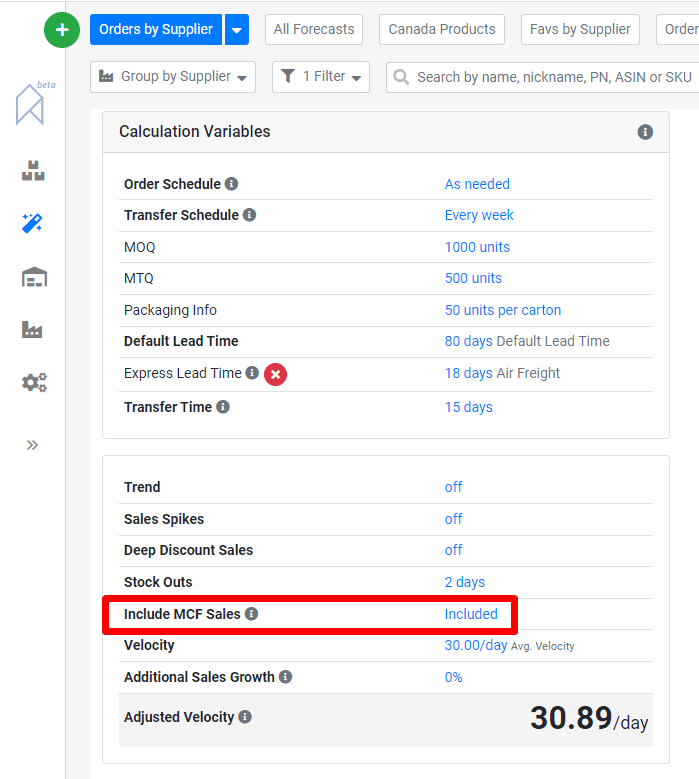This screenshot has width=699, height=779.
Task: Select the magic wand forecast icon
Action: click(32, 223)
